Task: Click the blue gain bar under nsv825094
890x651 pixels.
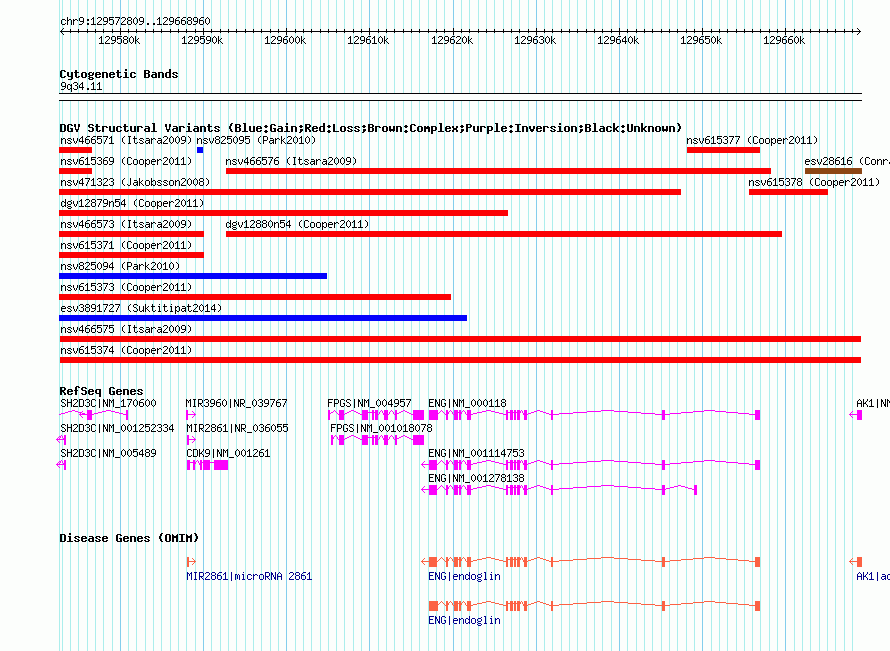Action: (x=193, y=276)
